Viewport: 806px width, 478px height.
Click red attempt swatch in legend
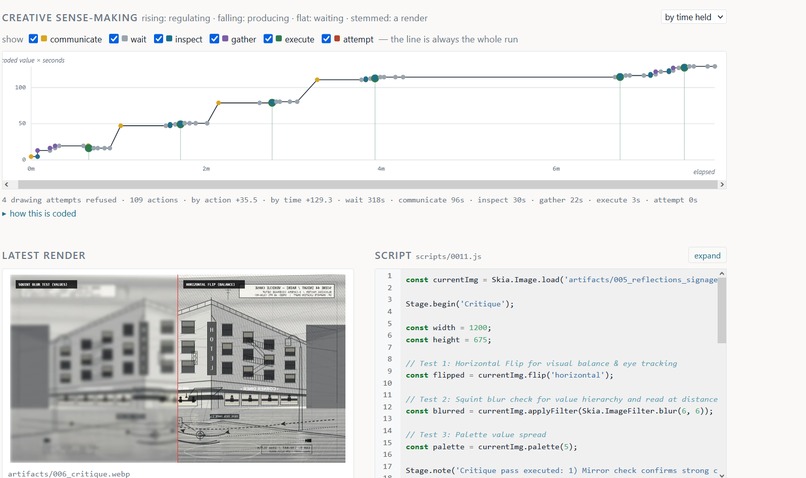[337, 39]
